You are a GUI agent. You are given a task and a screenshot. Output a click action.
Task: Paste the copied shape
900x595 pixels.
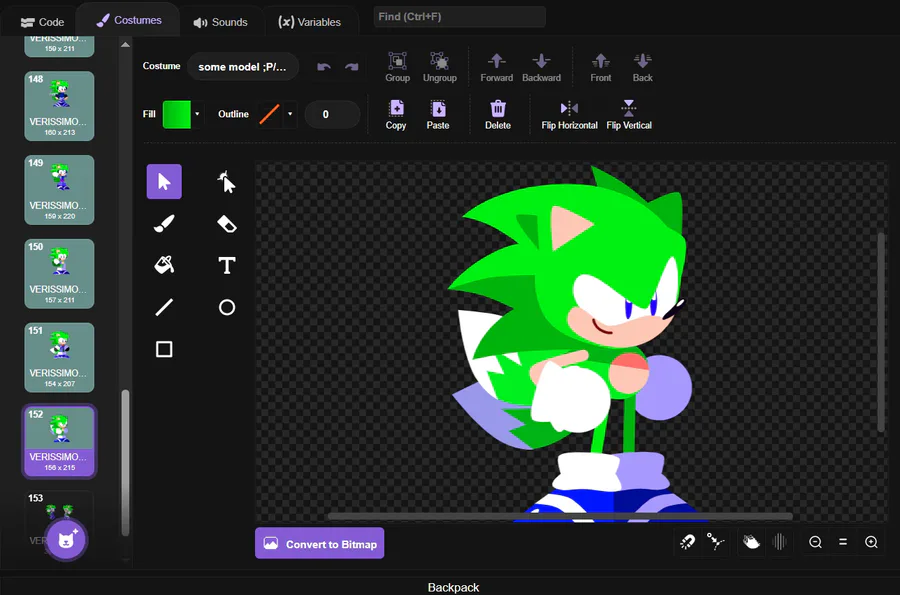coord(438,115)
